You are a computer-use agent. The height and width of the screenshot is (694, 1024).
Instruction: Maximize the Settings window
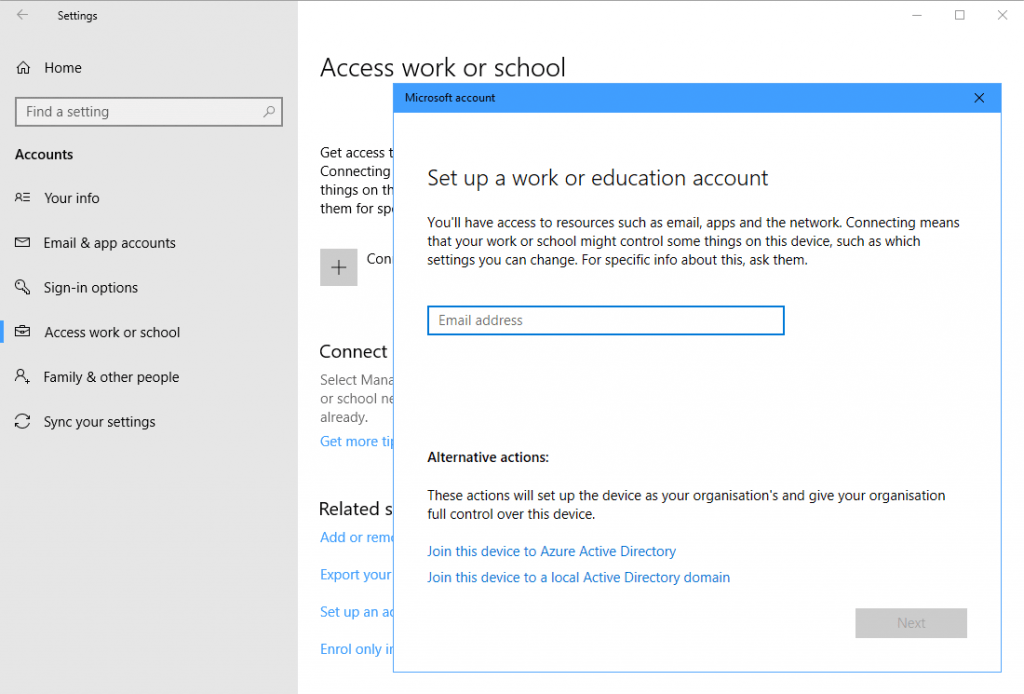(959, 15)
